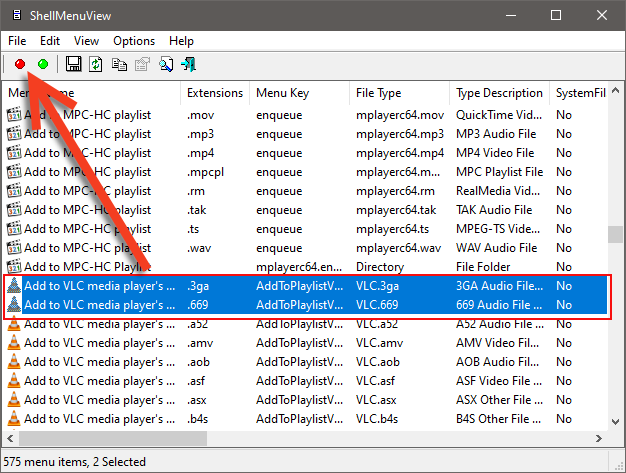The image size is (626, 473).
Task: Click the MPC-HC icon in the .mp3 row
Action: coord(14,134)
